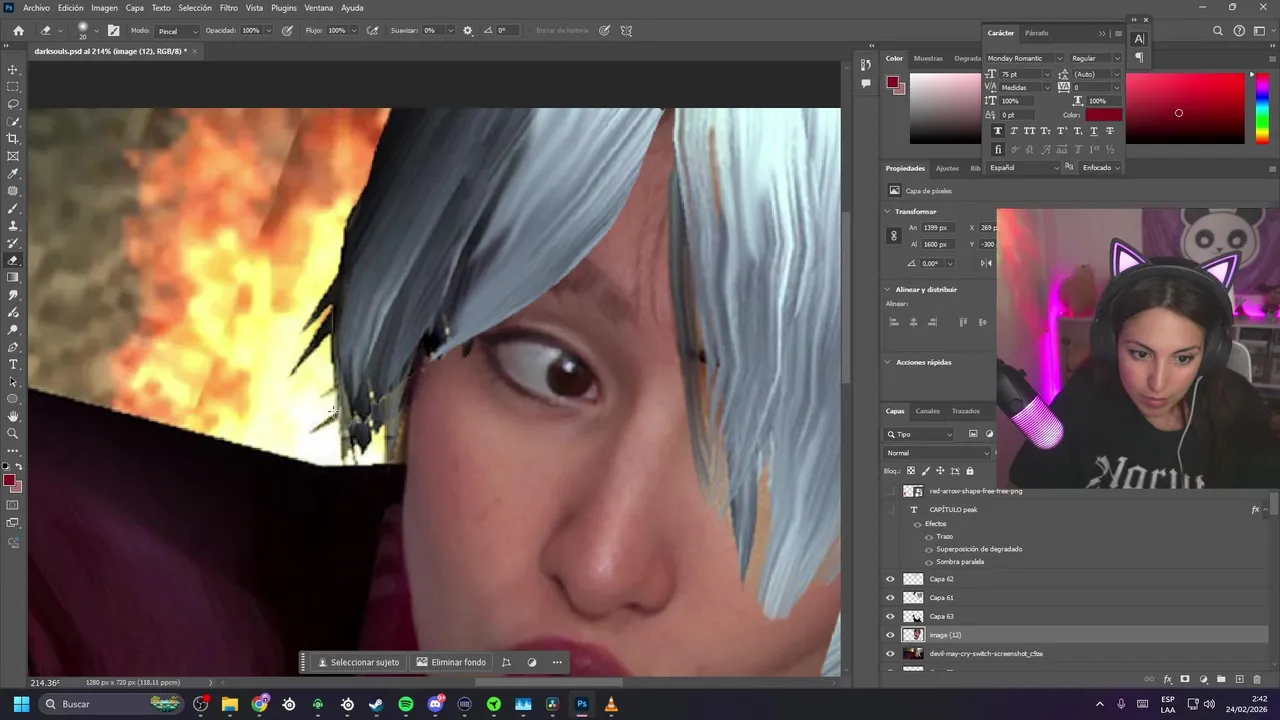This screenshot has height=720, width=1280.
Task: Select the Clone Stamp tool
Action: tap(13, 226)
